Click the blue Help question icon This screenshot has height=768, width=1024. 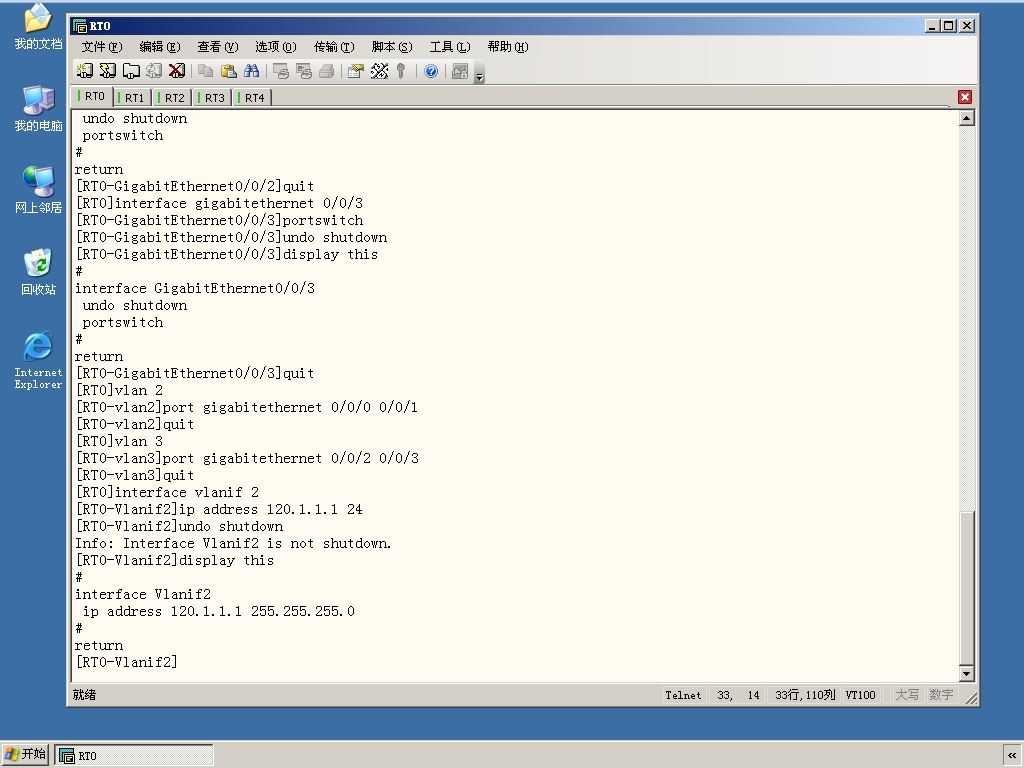coord(431,71)
